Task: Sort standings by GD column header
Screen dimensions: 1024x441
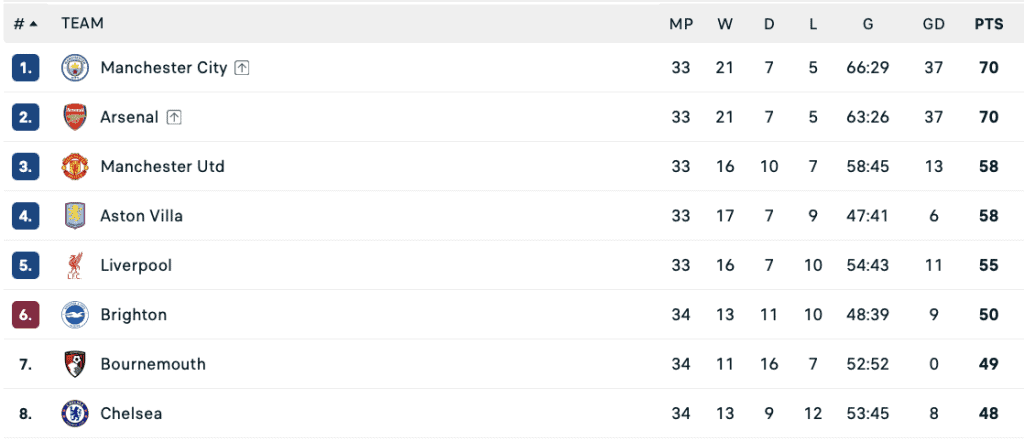Action: (934, 23)
